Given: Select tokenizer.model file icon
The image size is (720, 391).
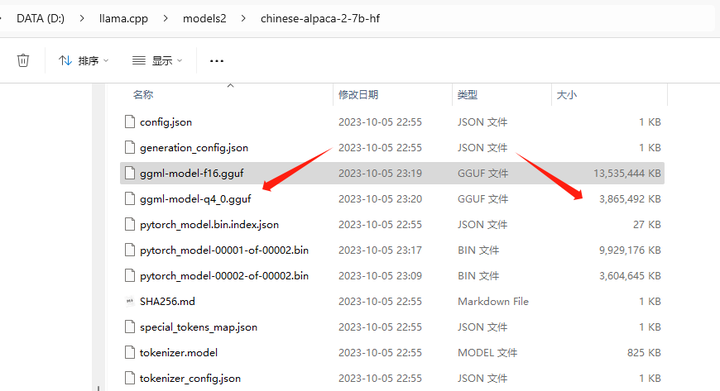Looking at the screenshot, I should (x=130, y=352).
